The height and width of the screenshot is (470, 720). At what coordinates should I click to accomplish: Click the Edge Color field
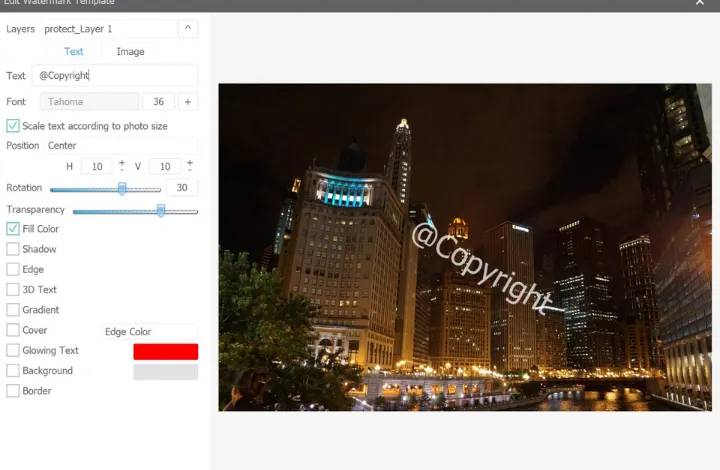point(150,332)
